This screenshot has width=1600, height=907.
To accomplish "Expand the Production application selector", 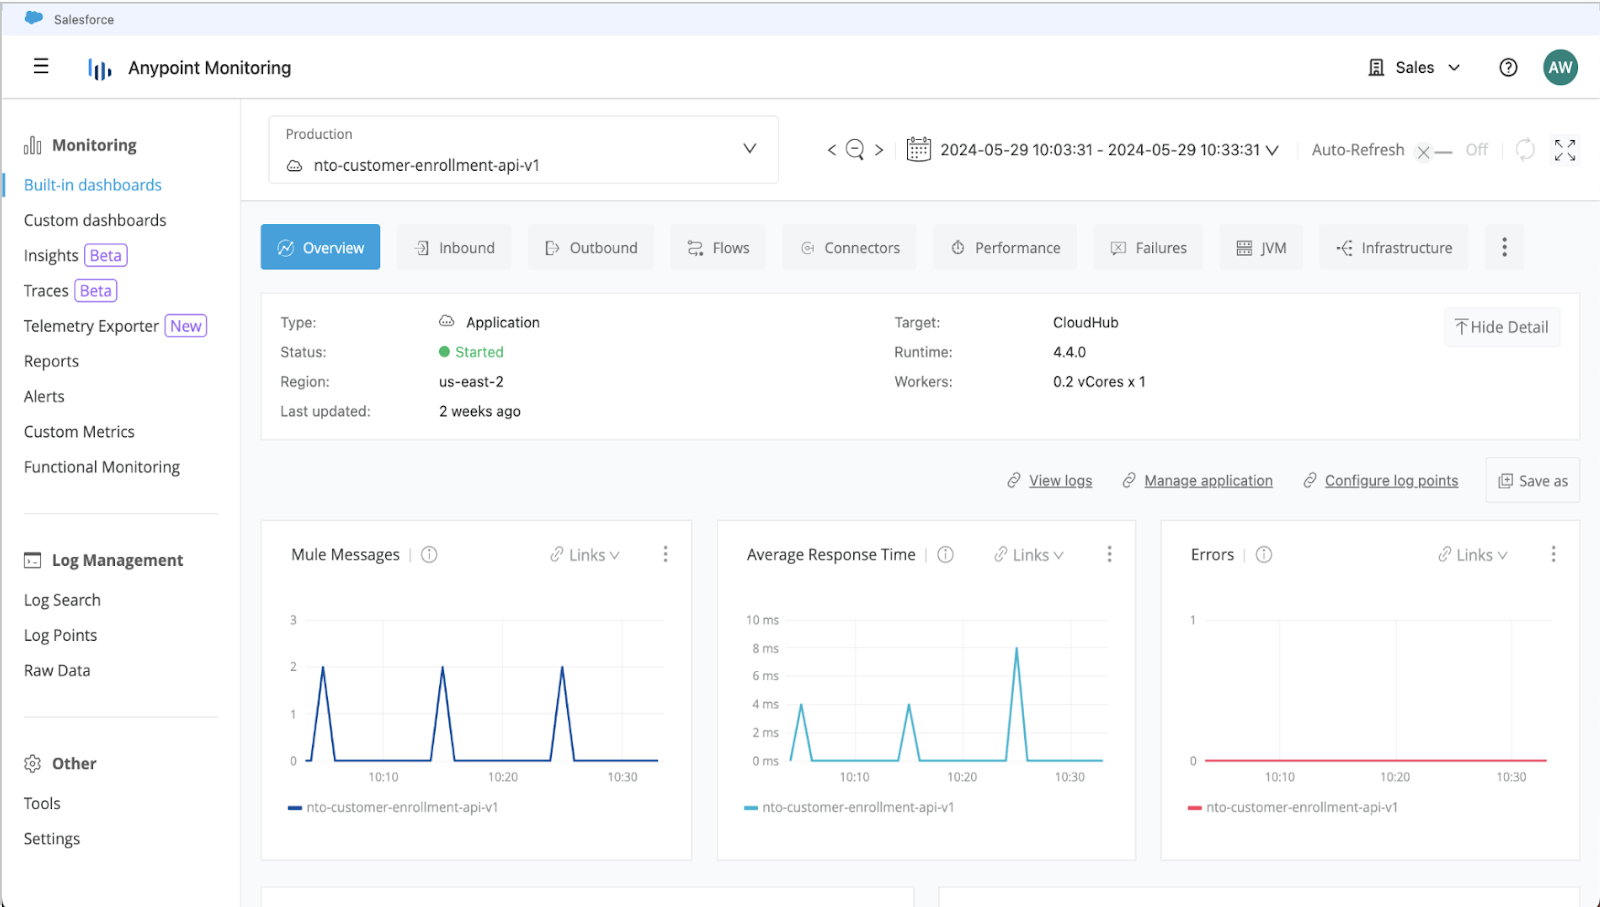I will (x=750, y=148).
